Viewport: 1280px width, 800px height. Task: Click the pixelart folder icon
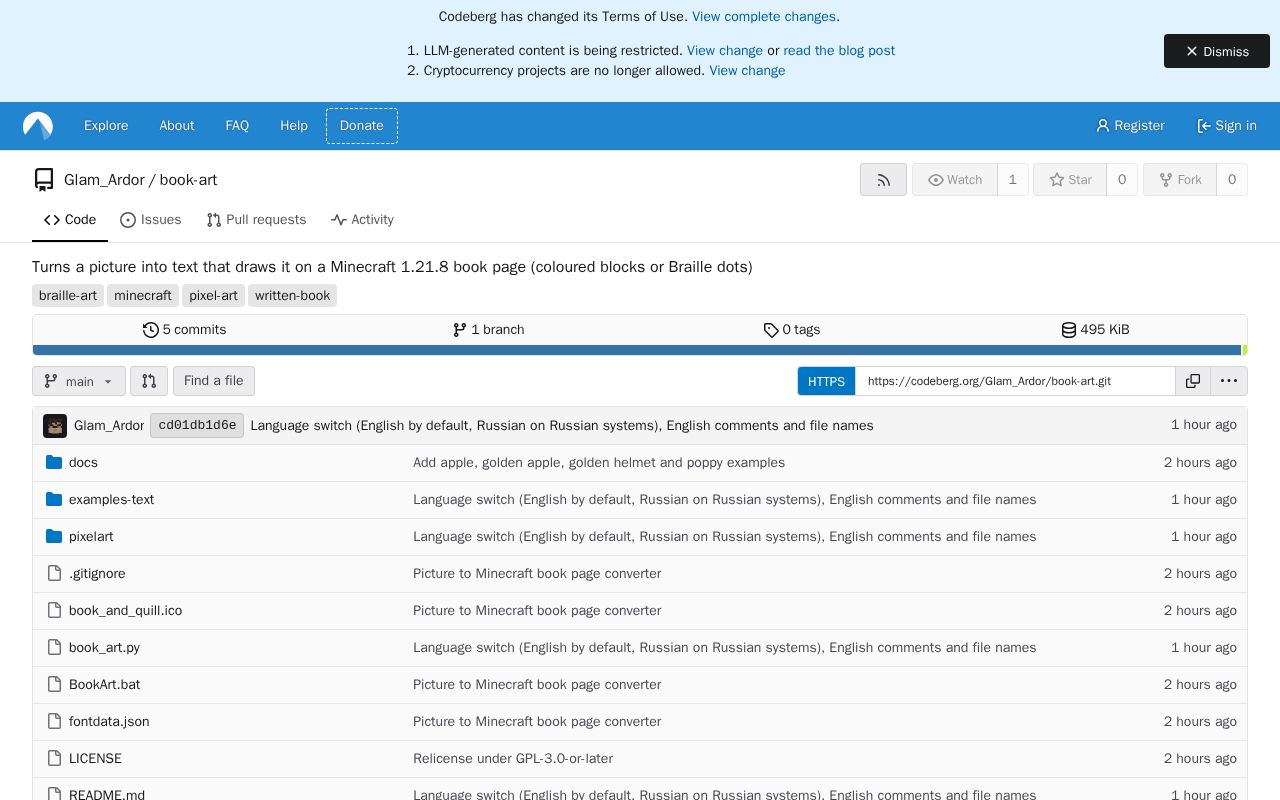(x=54, y=537)
